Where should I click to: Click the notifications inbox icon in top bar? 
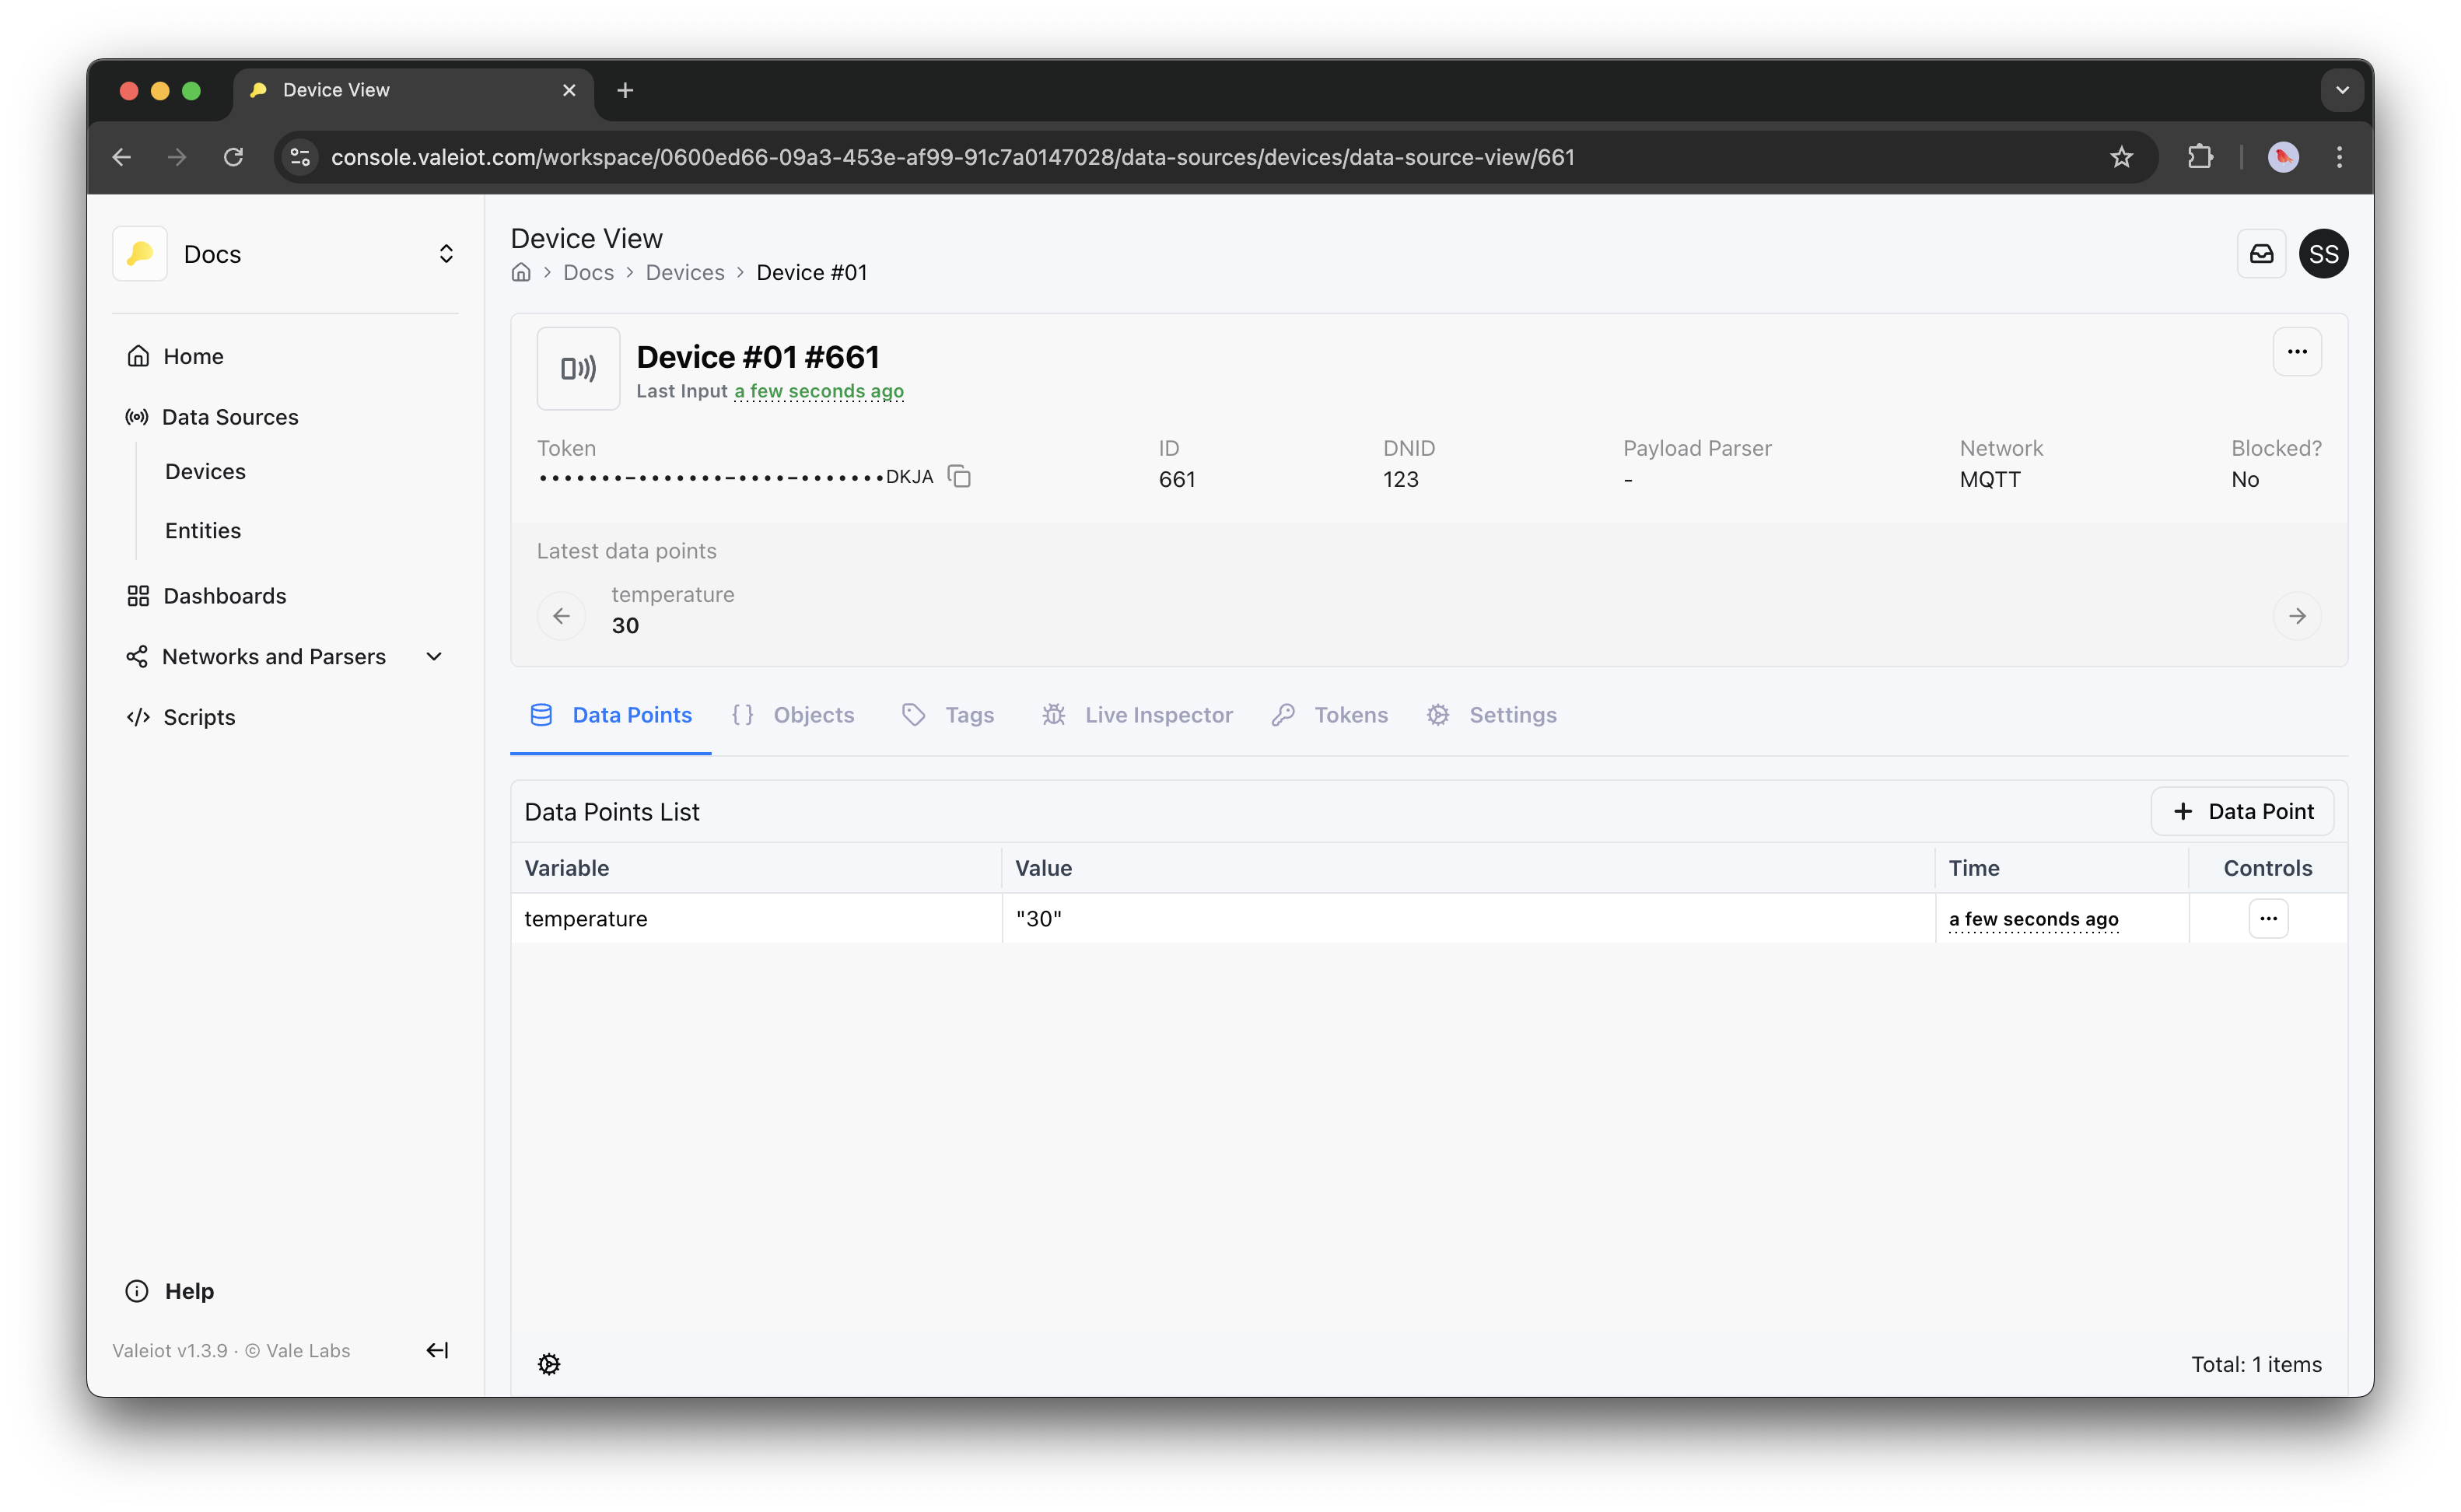click(x=2261, y=253)
